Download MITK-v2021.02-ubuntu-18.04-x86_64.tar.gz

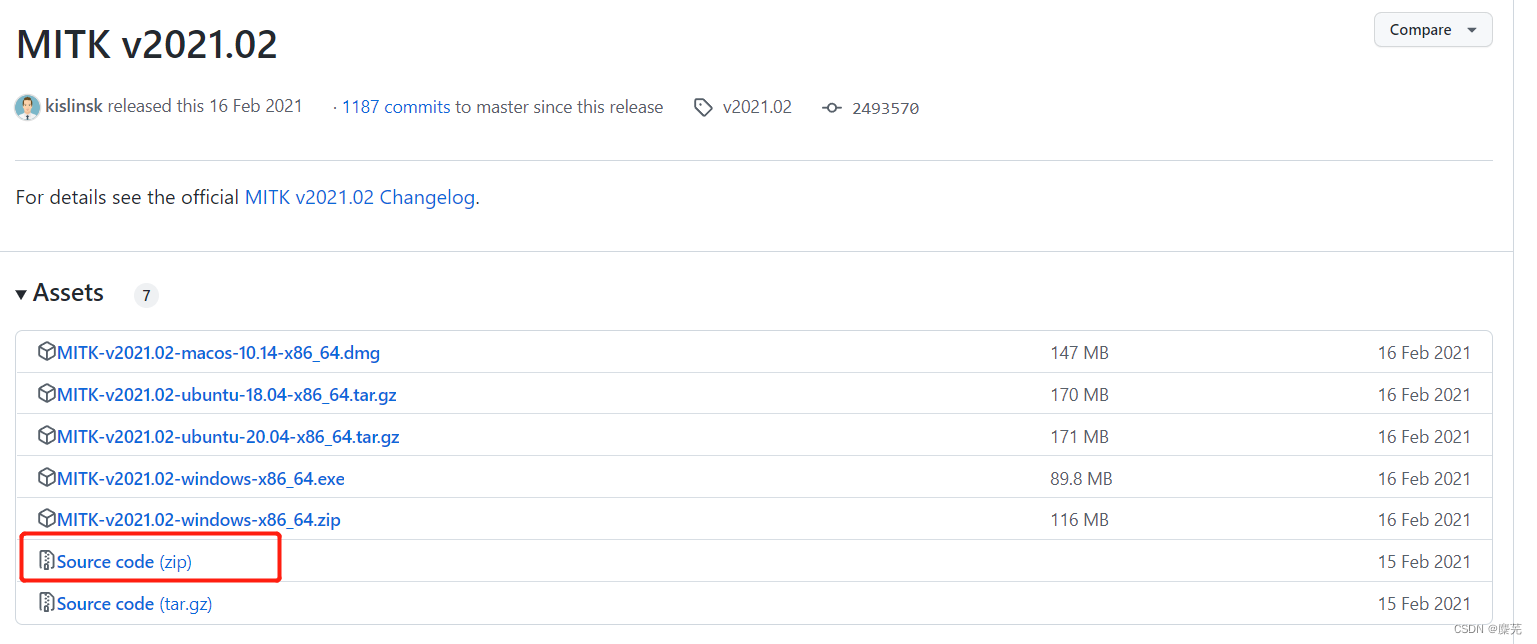tap(227, 395)
